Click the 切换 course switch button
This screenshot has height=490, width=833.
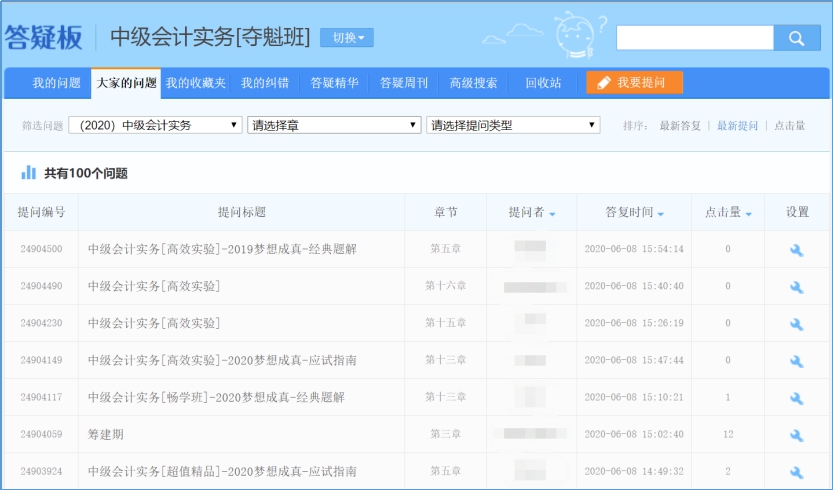[346, 38]
